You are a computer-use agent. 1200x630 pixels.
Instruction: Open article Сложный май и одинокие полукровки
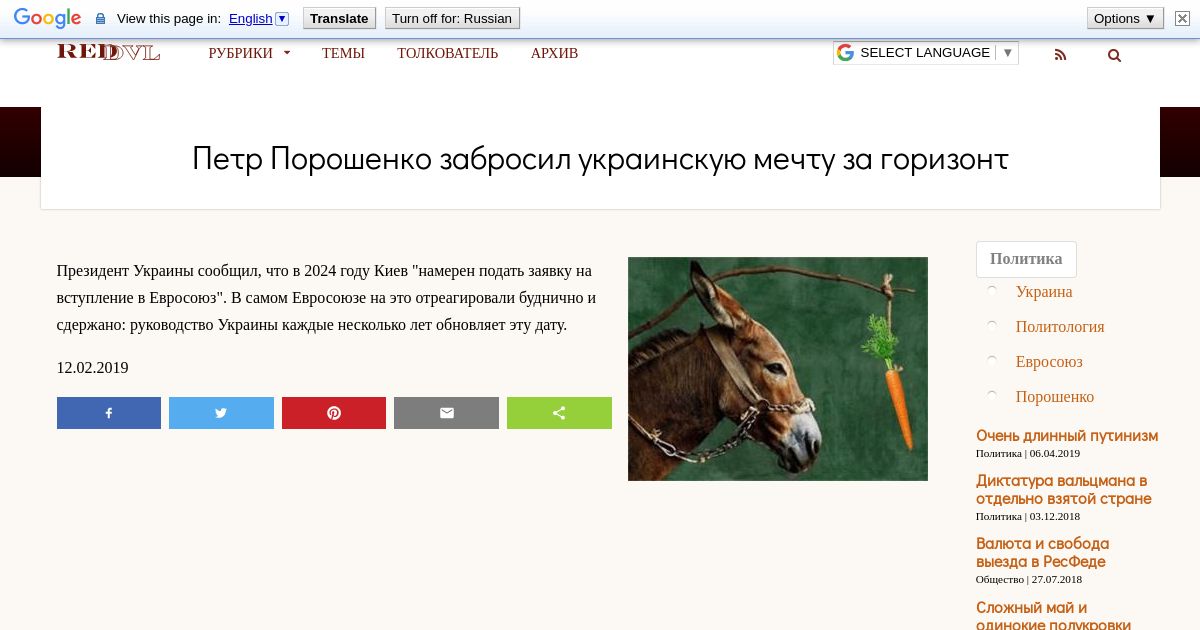(x=1054, y=616)
